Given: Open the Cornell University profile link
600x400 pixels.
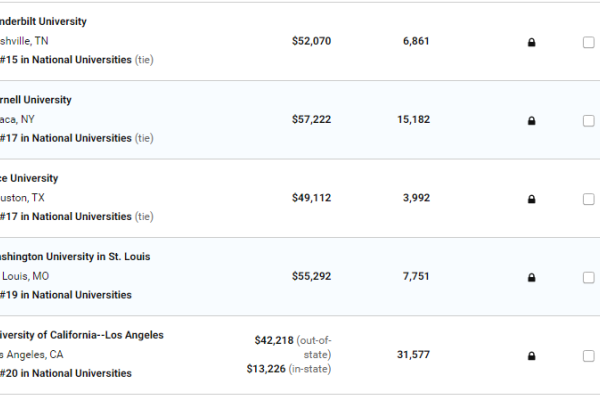Looking at the screenshot, I should pos(36,100).
